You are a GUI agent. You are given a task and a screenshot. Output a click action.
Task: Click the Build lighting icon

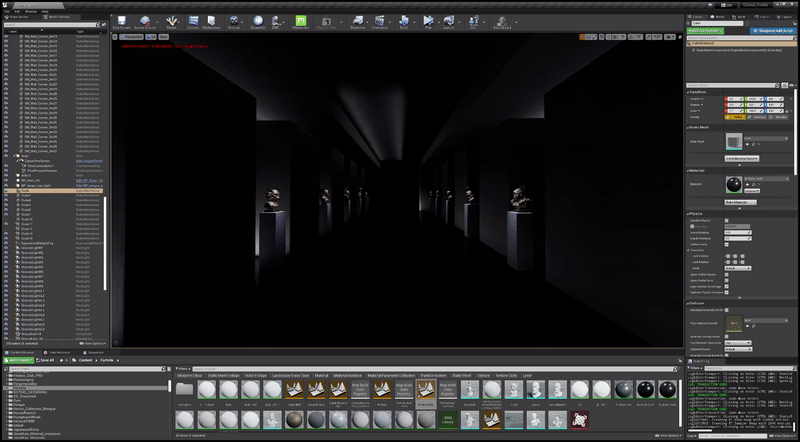(404, 21)
